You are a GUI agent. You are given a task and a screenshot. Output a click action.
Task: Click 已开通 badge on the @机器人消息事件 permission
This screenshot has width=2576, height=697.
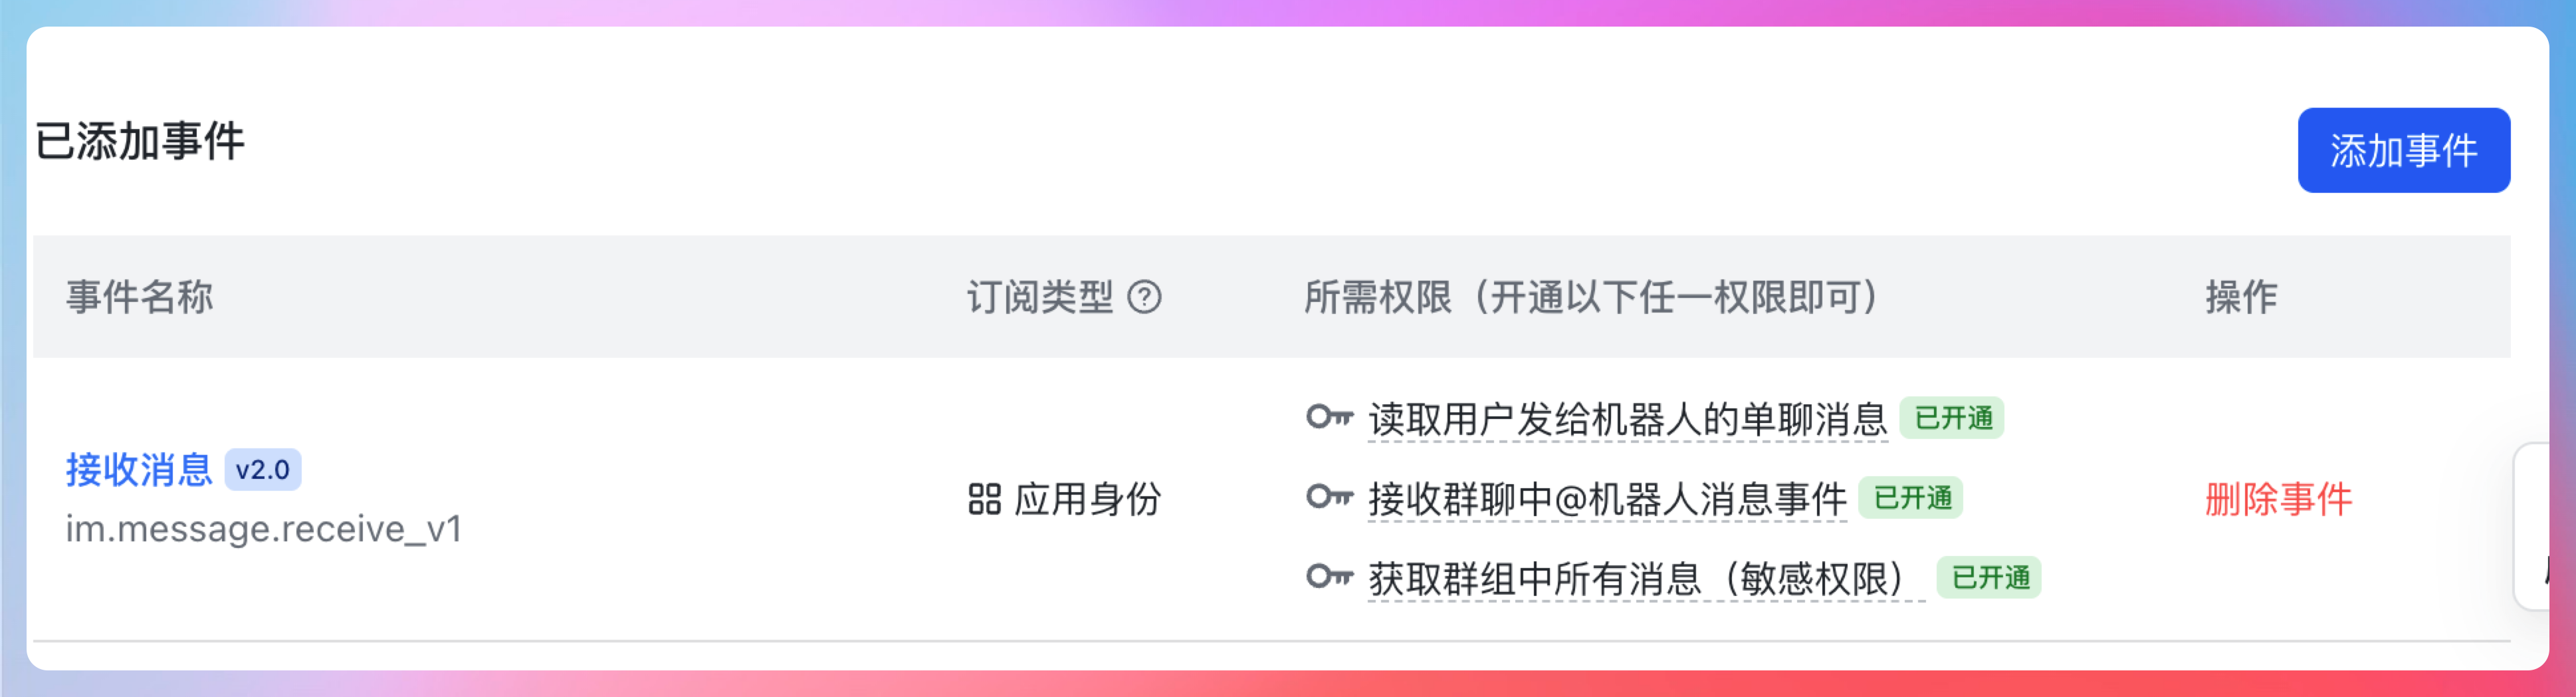[x=1911, y=498]
